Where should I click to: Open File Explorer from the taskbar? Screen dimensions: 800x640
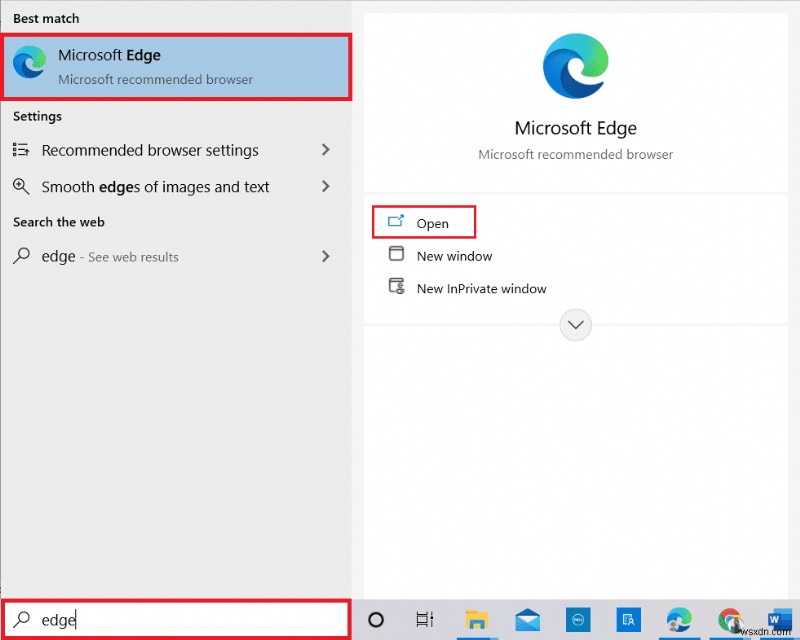point(477,620)
